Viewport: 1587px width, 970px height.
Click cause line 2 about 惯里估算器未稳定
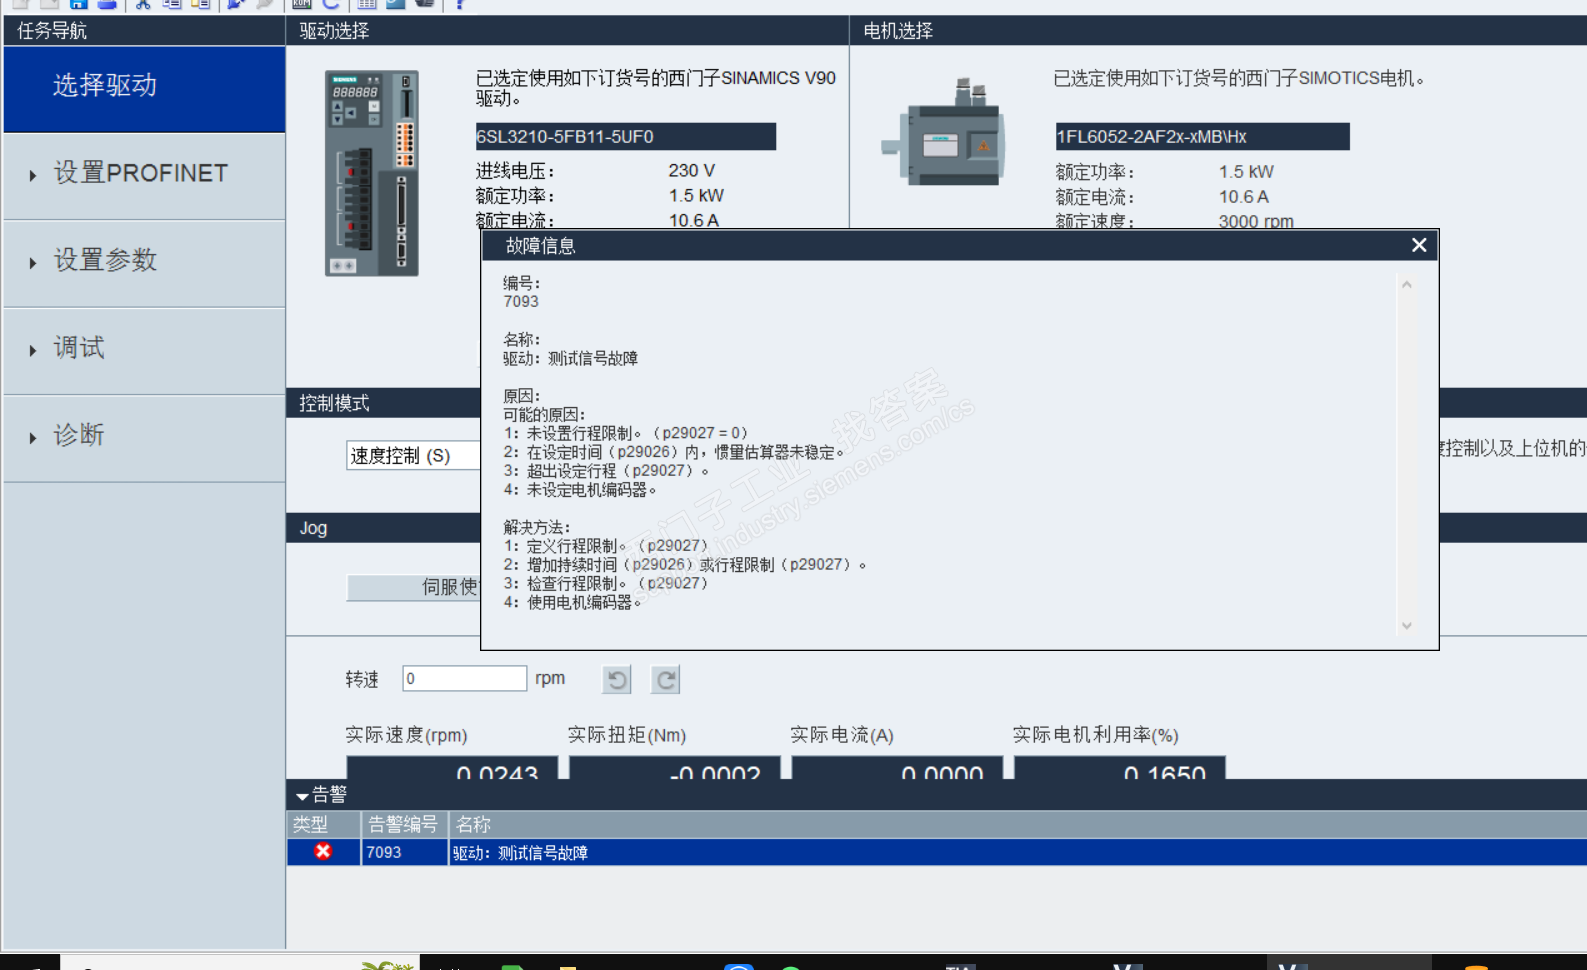[x=675, y=452]
